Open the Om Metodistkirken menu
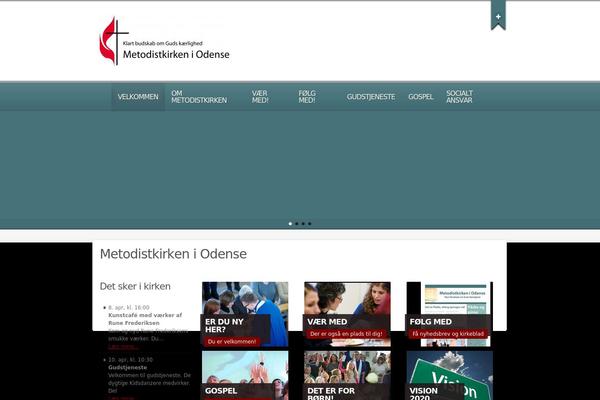Image resolution: width=600 pixels, height=400 pixels. click(199, 97)
